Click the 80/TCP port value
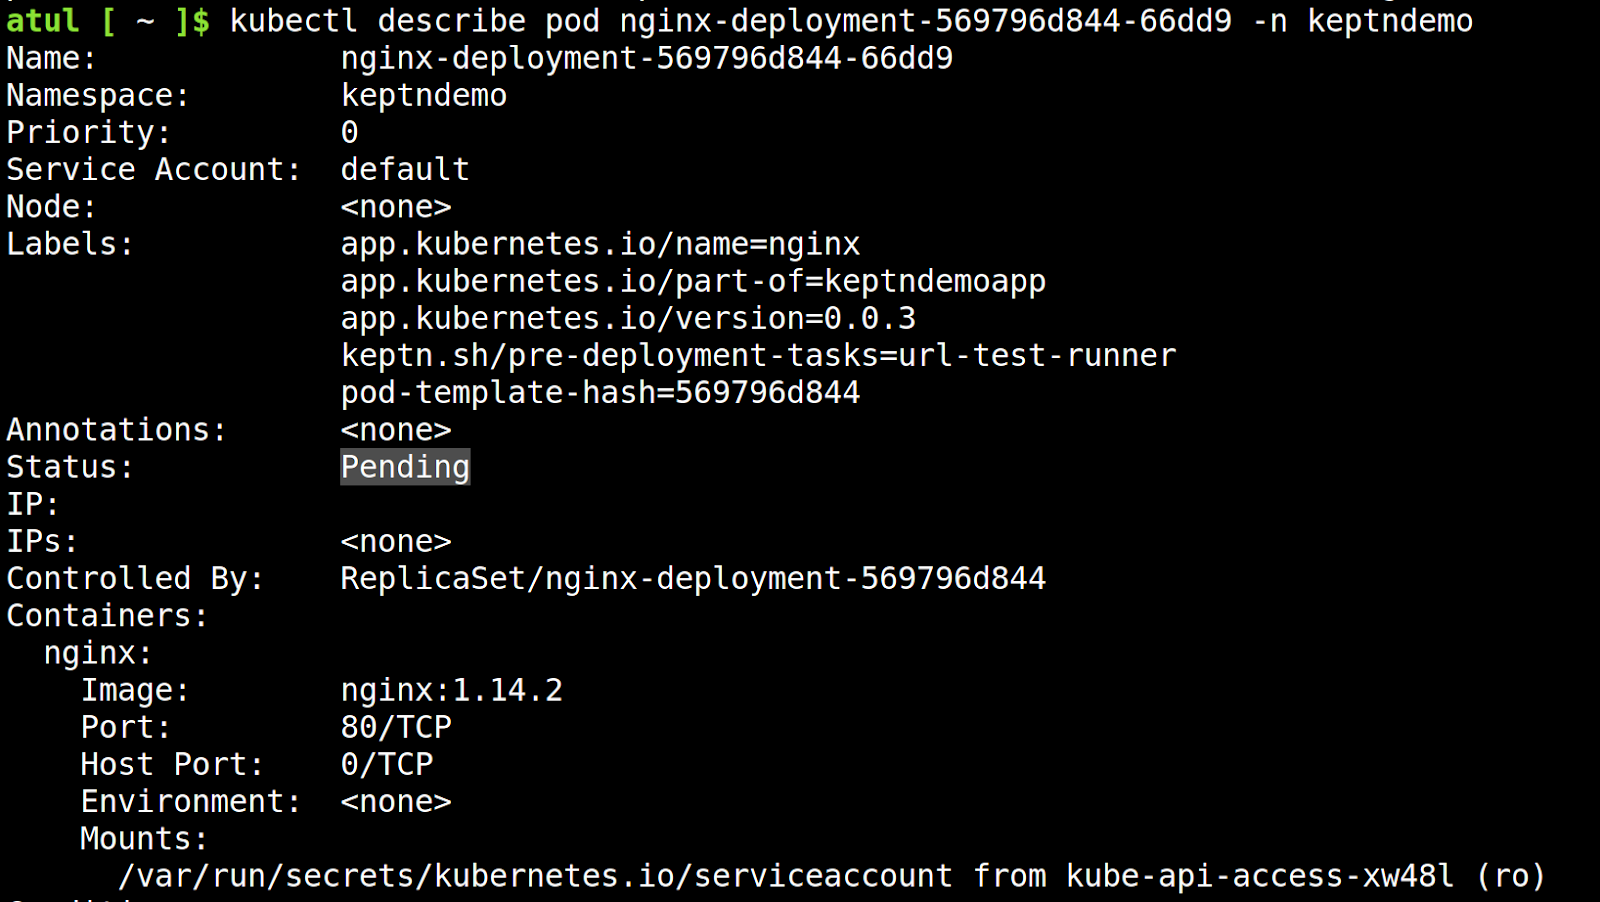 [x=396, y=727]
